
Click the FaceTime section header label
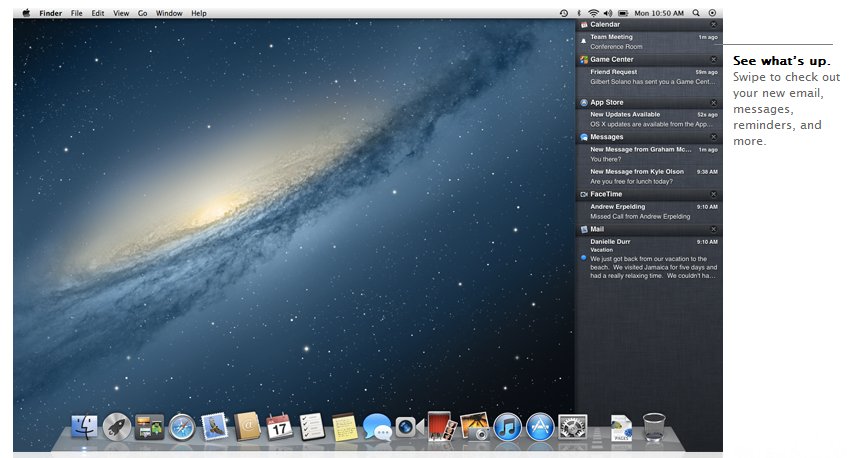tap(606, 194)
